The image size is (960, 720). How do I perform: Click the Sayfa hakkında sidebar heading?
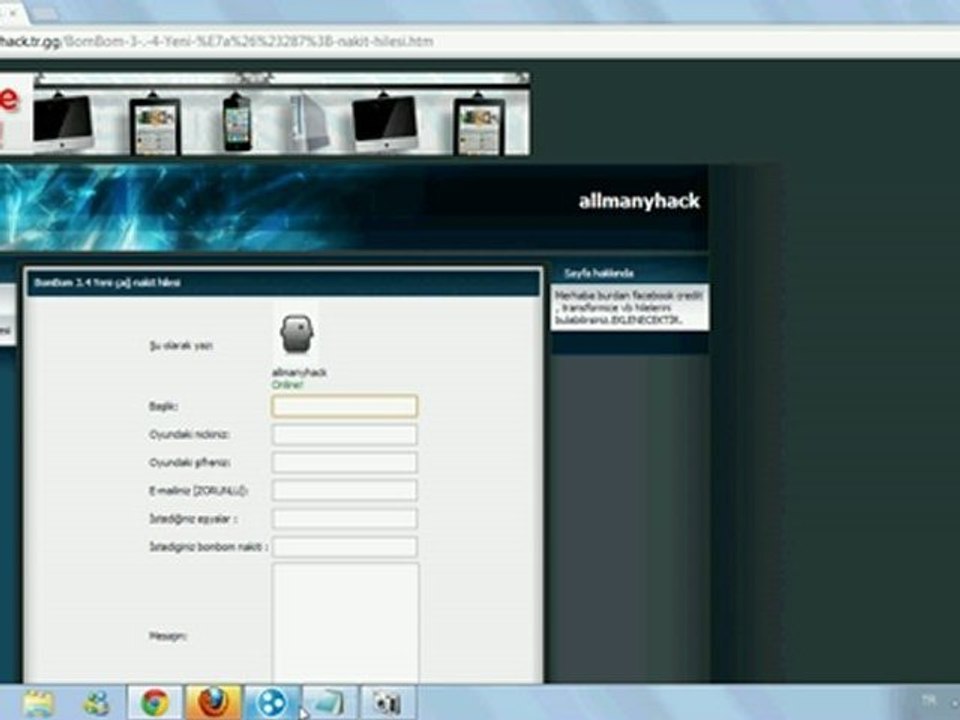pyautogui.click(x=598, y=273)
